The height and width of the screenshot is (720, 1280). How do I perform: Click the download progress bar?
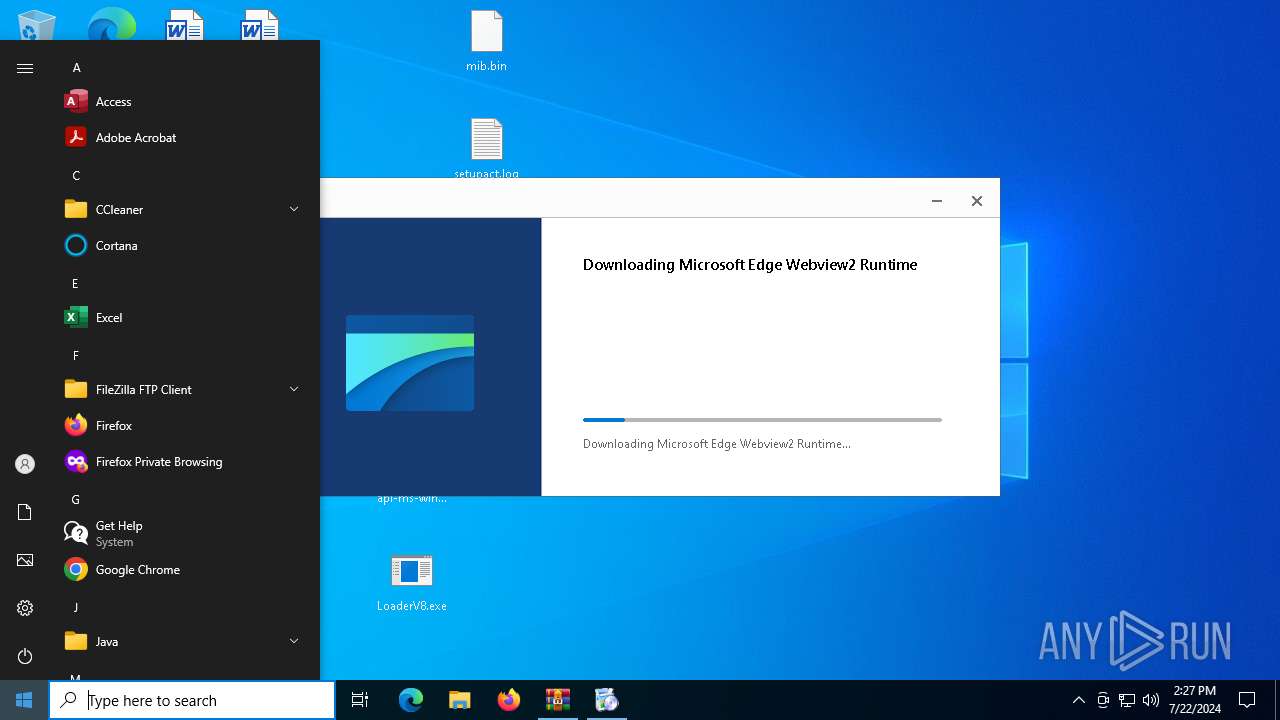[x=762, y=420]
